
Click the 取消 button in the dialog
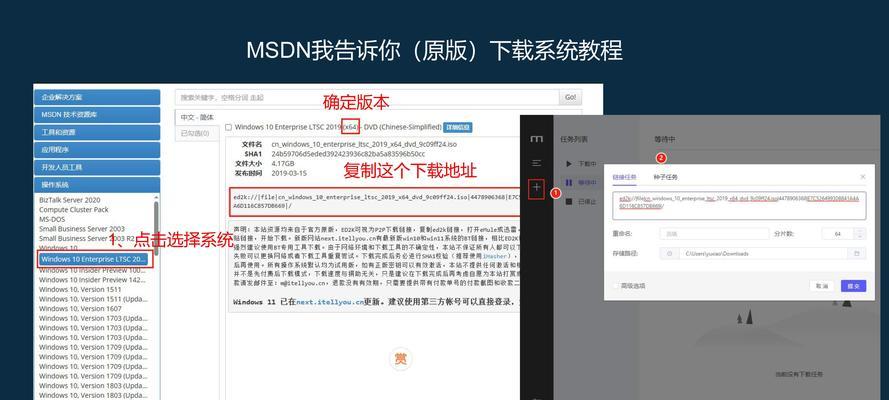coord(822,286)
